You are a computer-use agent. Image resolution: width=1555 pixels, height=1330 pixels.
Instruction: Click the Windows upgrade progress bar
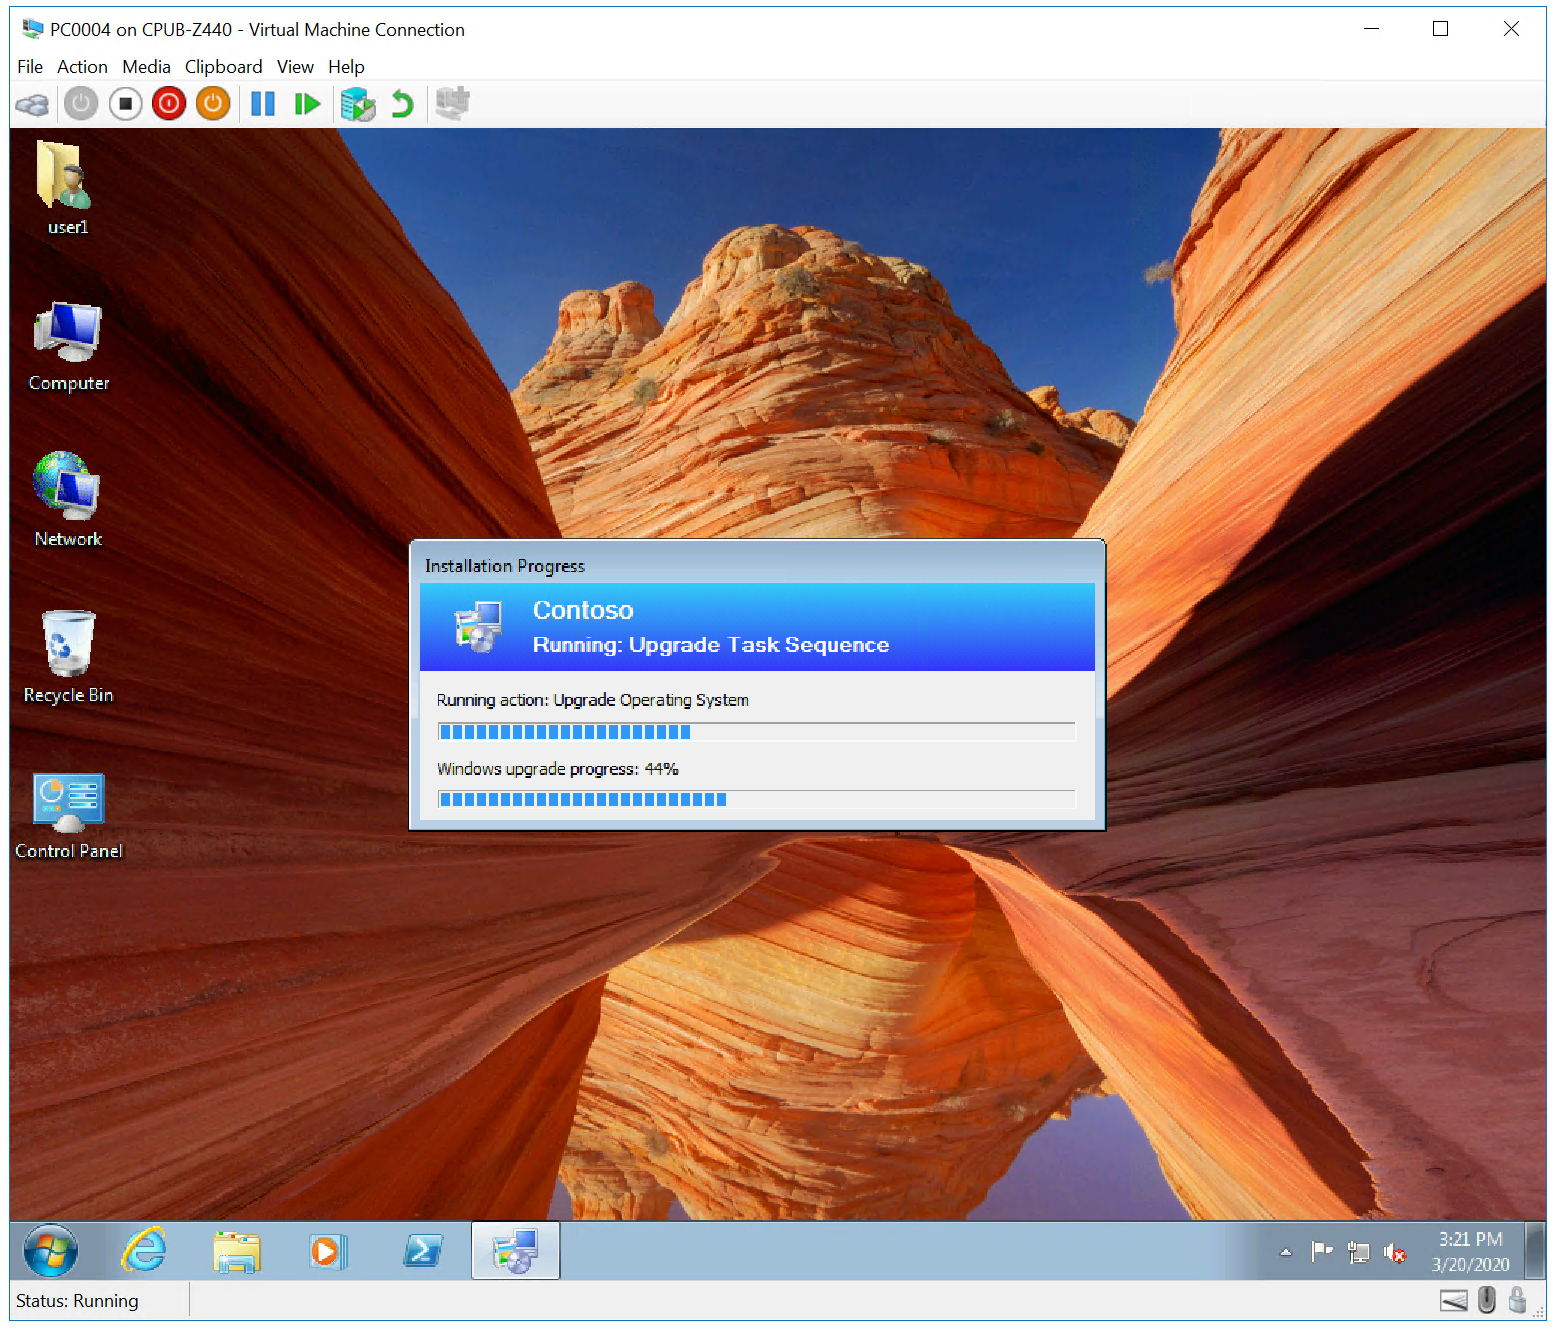tap(756, 799)
